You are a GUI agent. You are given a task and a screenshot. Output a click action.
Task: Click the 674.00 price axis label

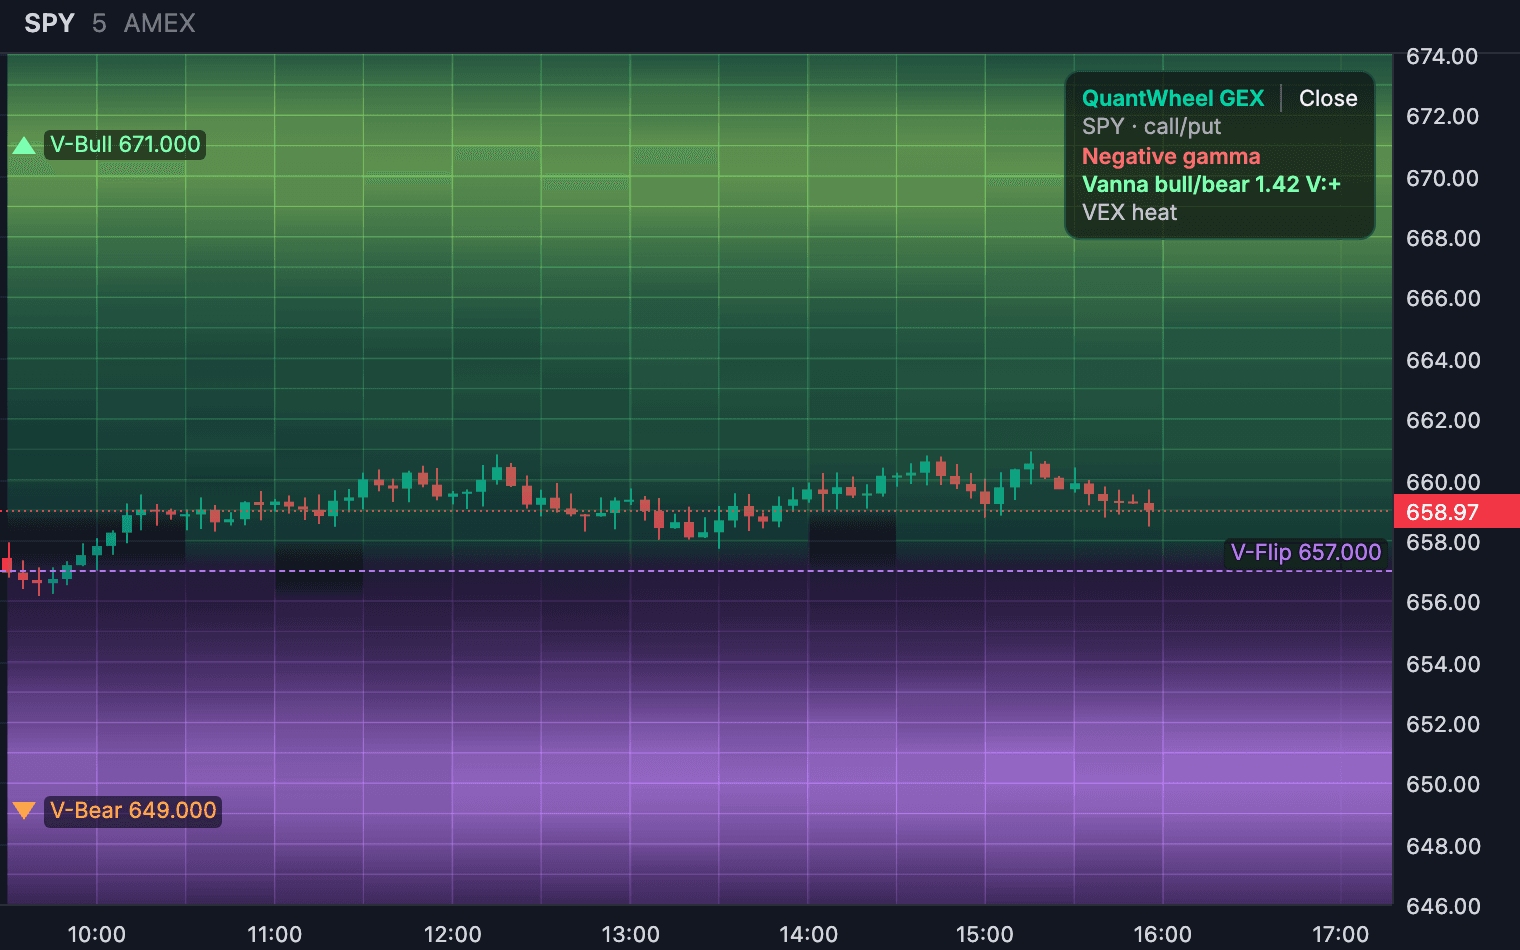(1442, 57)
